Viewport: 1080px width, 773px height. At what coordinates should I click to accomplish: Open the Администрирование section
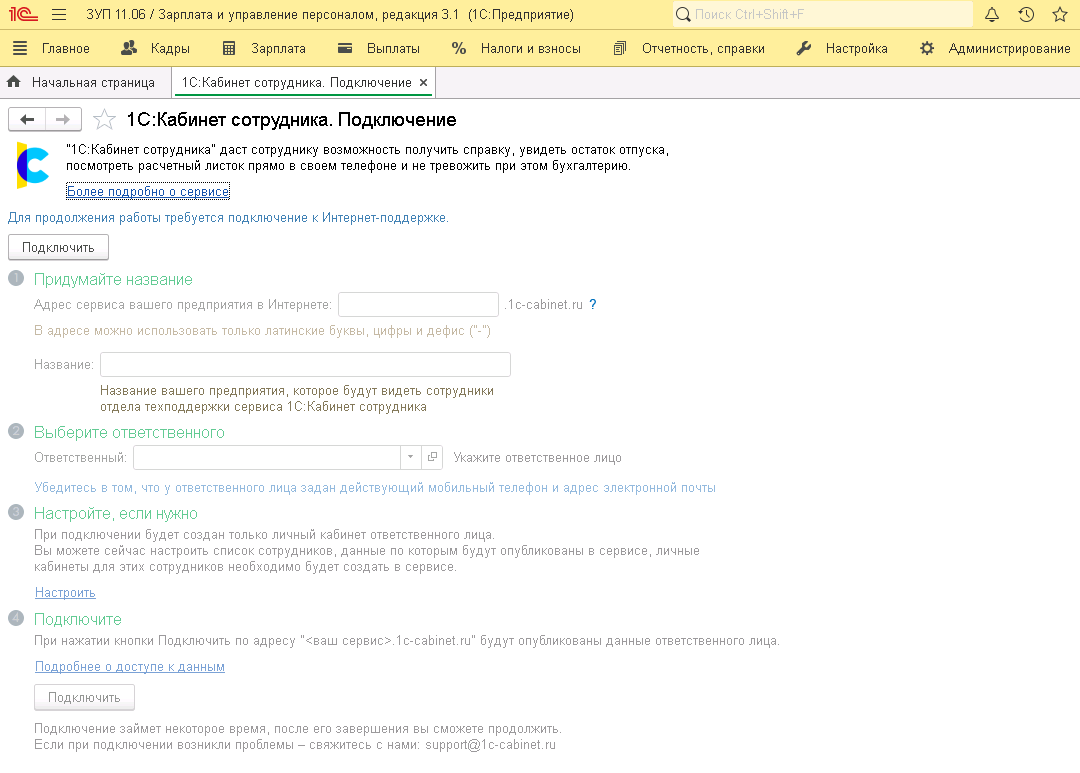coord(1009,48)
